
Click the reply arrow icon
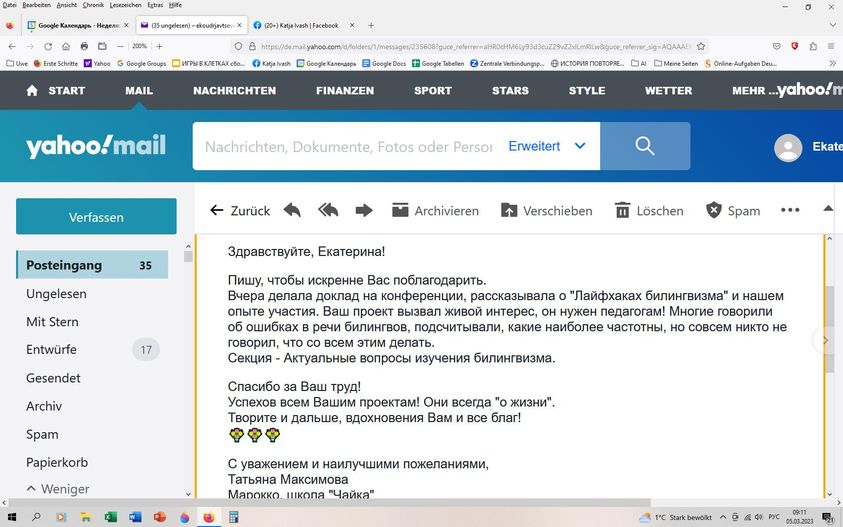point(292,211)
